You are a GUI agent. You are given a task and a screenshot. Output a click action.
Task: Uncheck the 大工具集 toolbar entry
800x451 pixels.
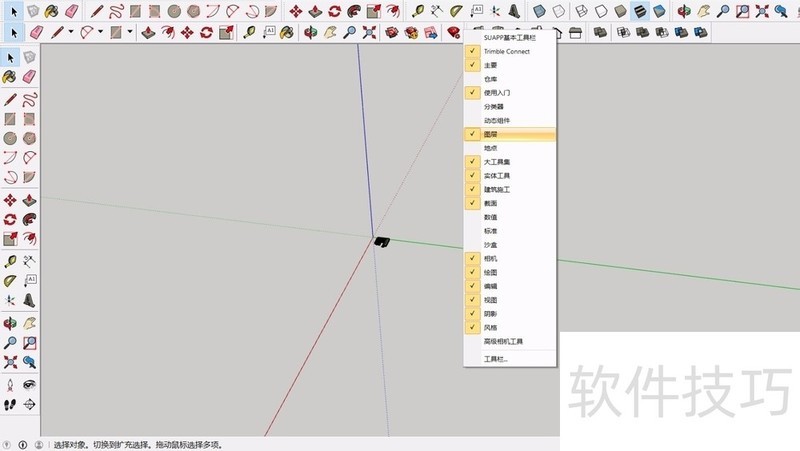click(509, 162)
